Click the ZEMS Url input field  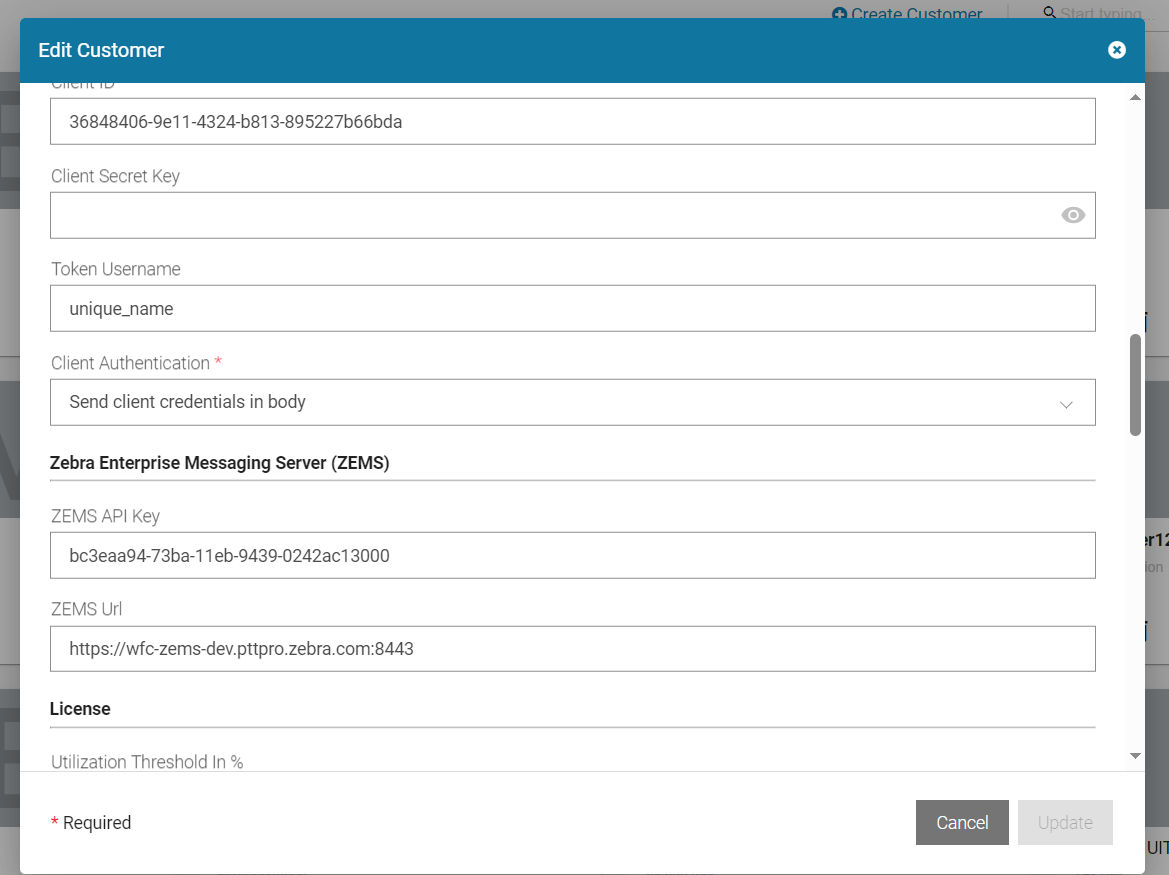coord(572,649)
